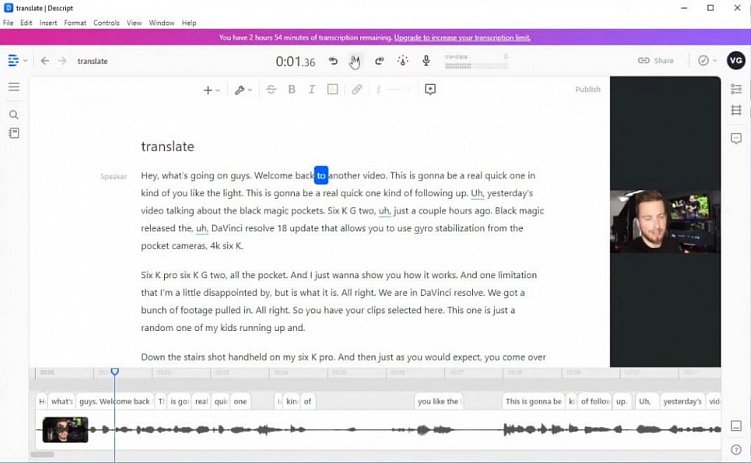
Task: Toggle the timeline panel icon at bottom right
Action: tap(736, 426)
